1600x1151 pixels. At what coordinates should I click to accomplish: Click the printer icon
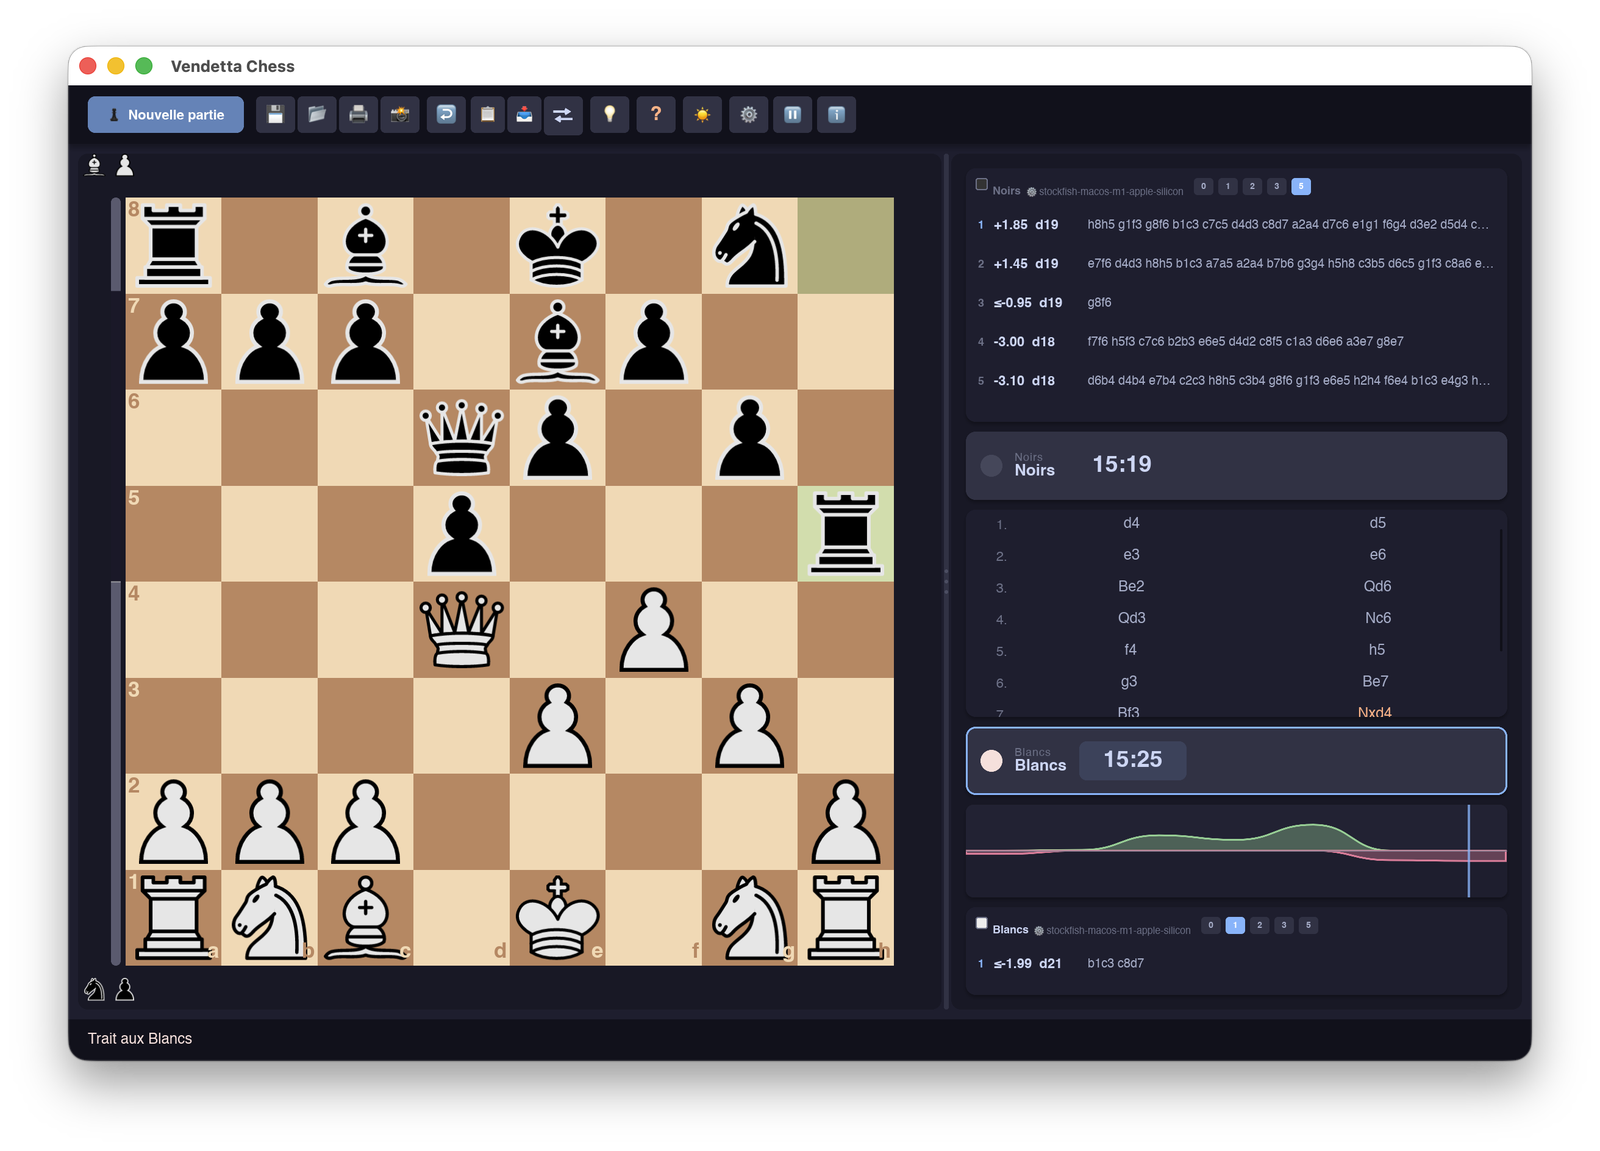click(x=358, y=115)
